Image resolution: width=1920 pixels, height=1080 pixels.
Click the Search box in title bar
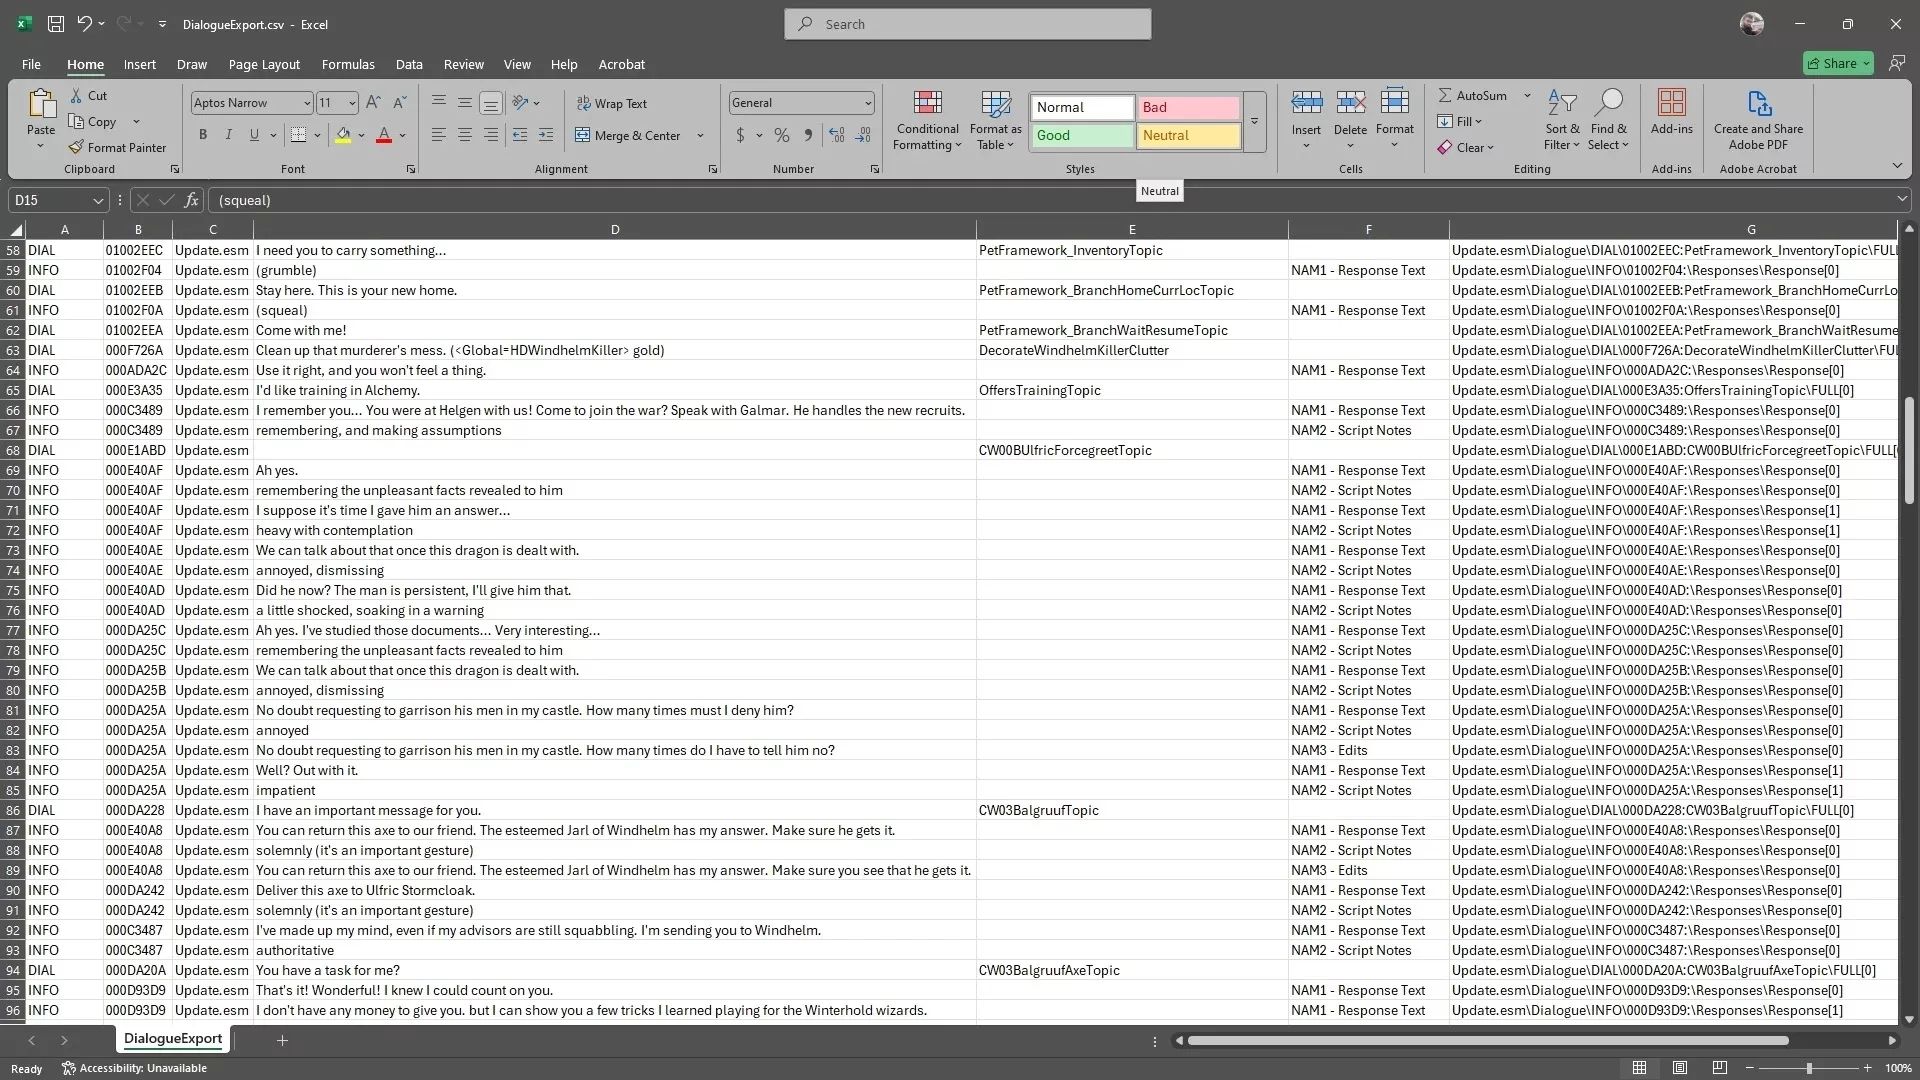(967, 24)
